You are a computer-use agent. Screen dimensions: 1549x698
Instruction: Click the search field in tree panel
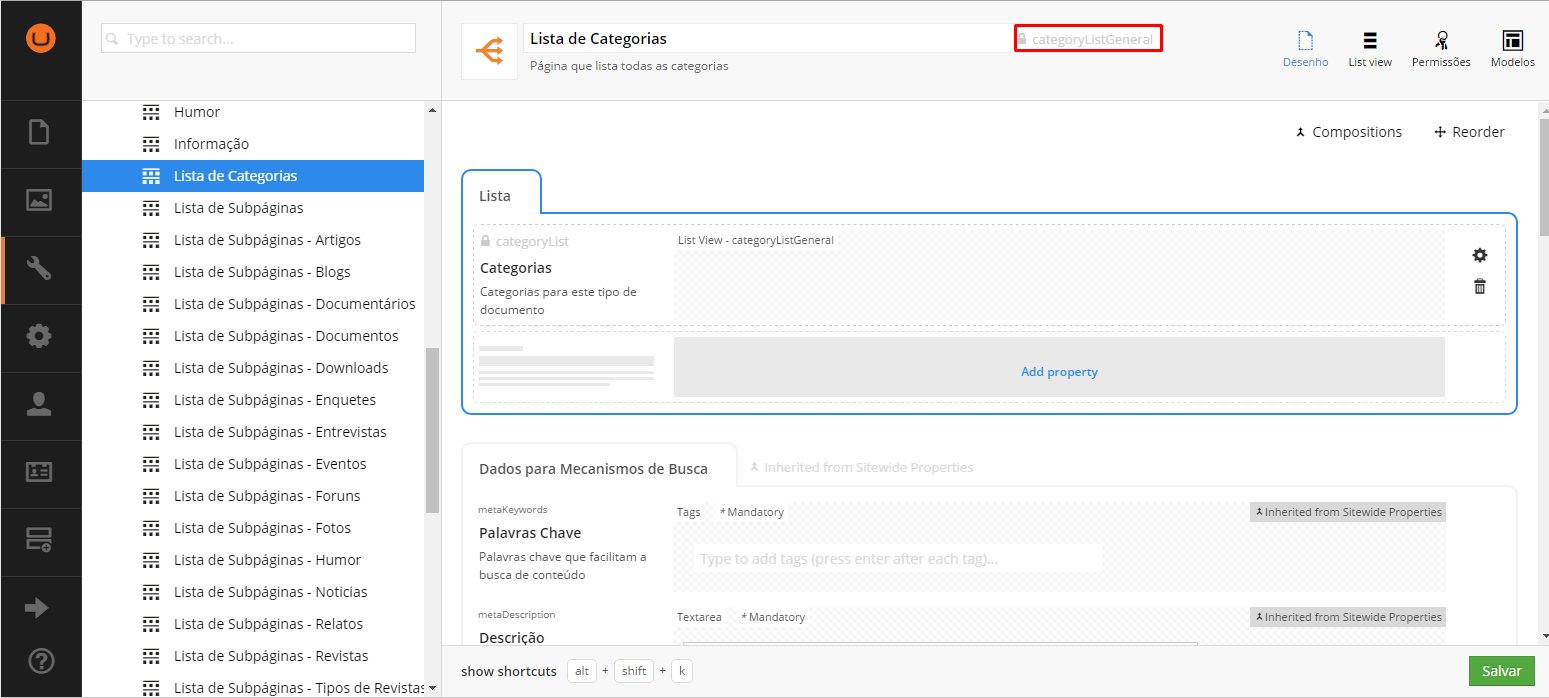click(x=258, y=38)
